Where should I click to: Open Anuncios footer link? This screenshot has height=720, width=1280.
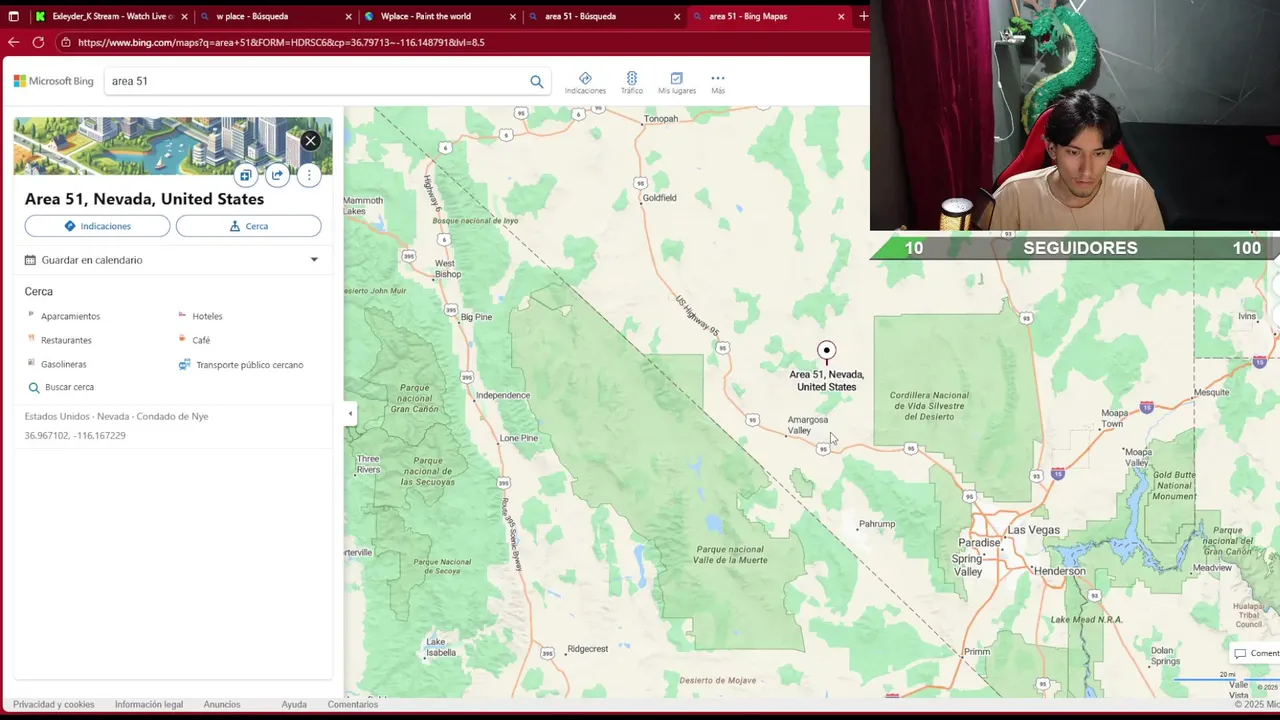(222, 705)
